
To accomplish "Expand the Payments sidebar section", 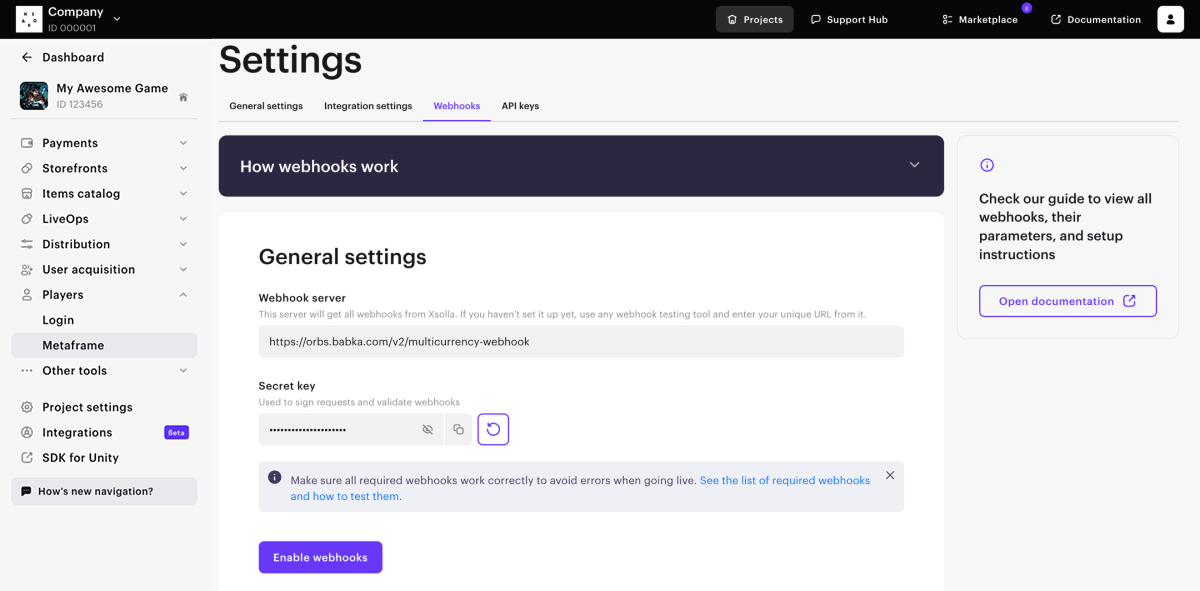I will (x=183, y=143).
